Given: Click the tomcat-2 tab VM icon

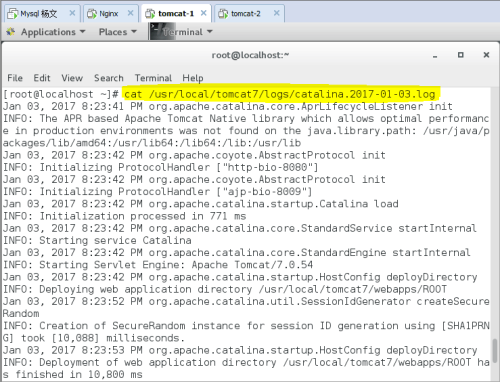Looking at the screenshot, I should [223, 14].
